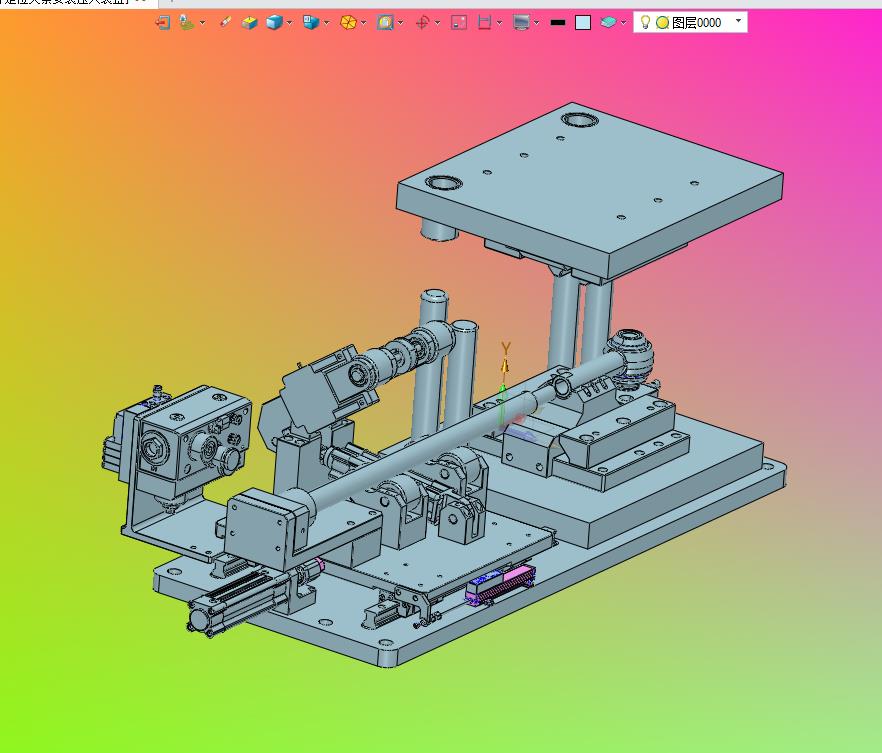
Task: Click the orange polygon mesh icon
Action: click(348, 22)
